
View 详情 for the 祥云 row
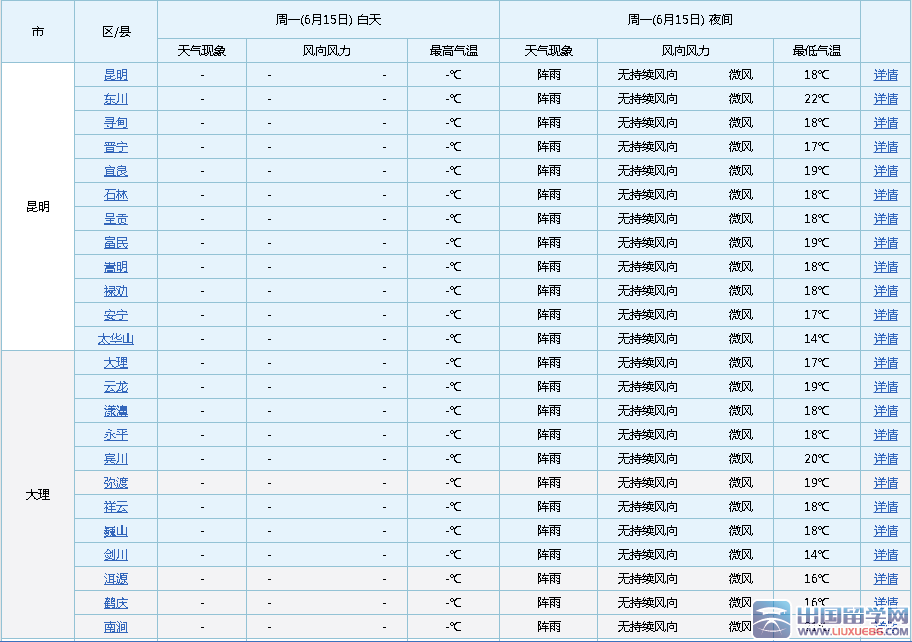tap(886, 507)
